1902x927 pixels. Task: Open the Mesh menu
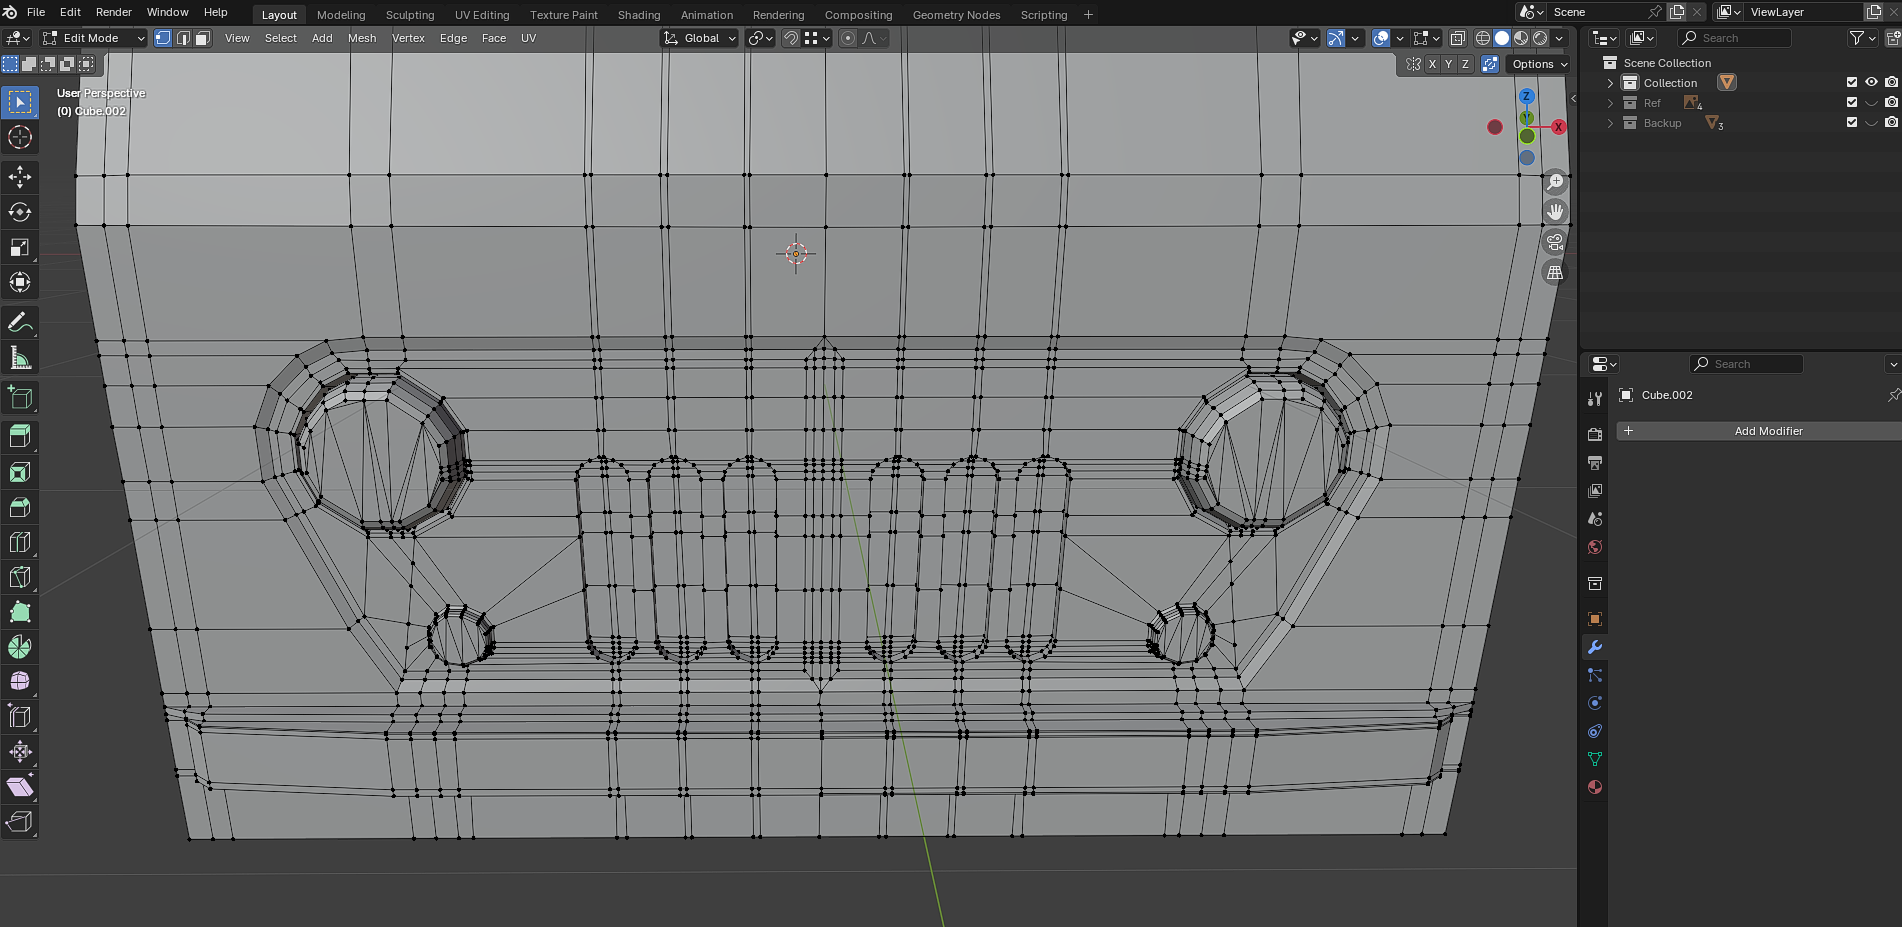tap(362, 38)
